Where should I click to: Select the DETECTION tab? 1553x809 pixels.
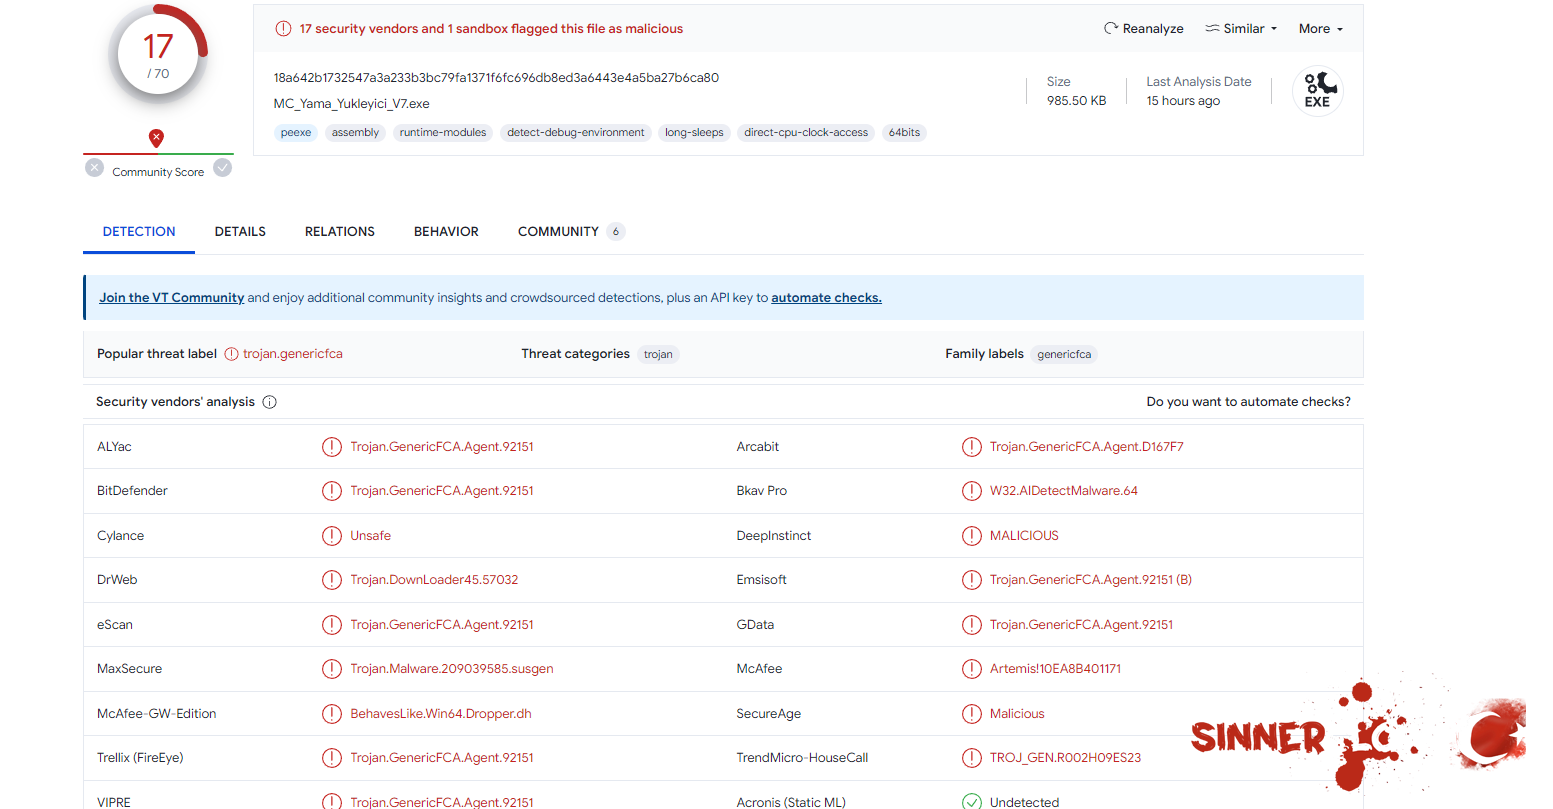139,231
